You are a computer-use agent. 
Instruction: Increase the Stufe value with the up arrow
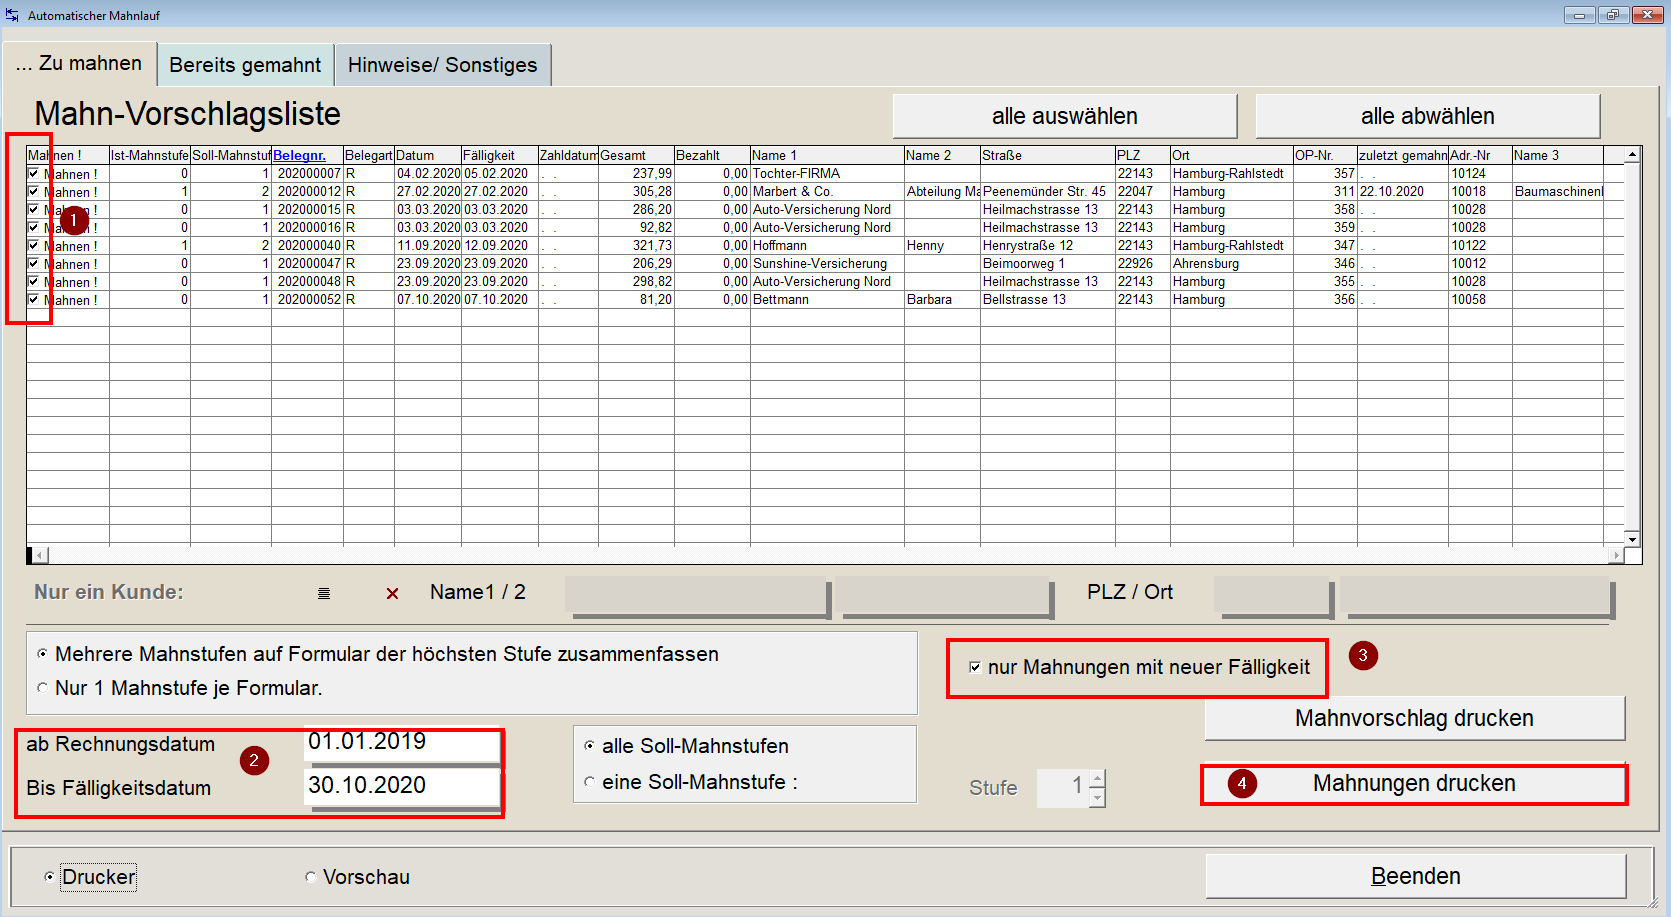click(x=1097, y=779)
